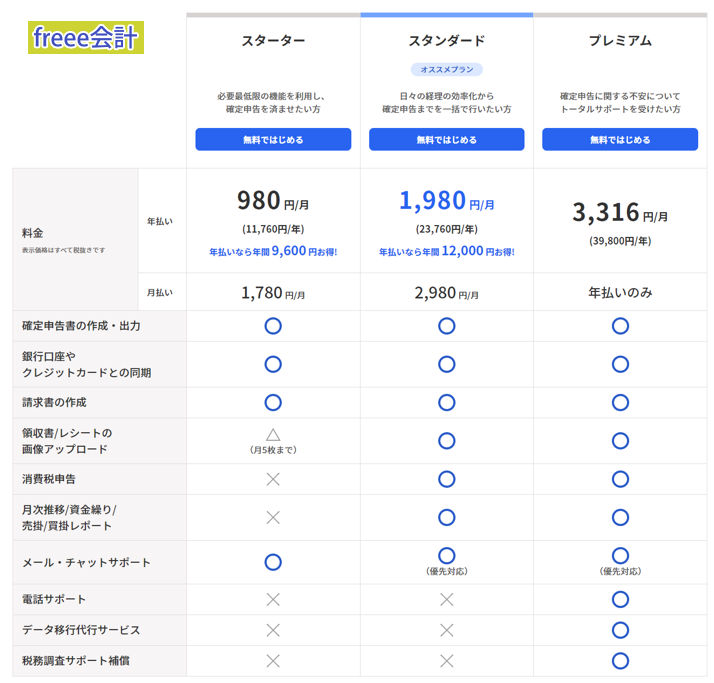Click the (月5枚まで) note
Viewport: 714px width, 683px height.
click(273, 450)
